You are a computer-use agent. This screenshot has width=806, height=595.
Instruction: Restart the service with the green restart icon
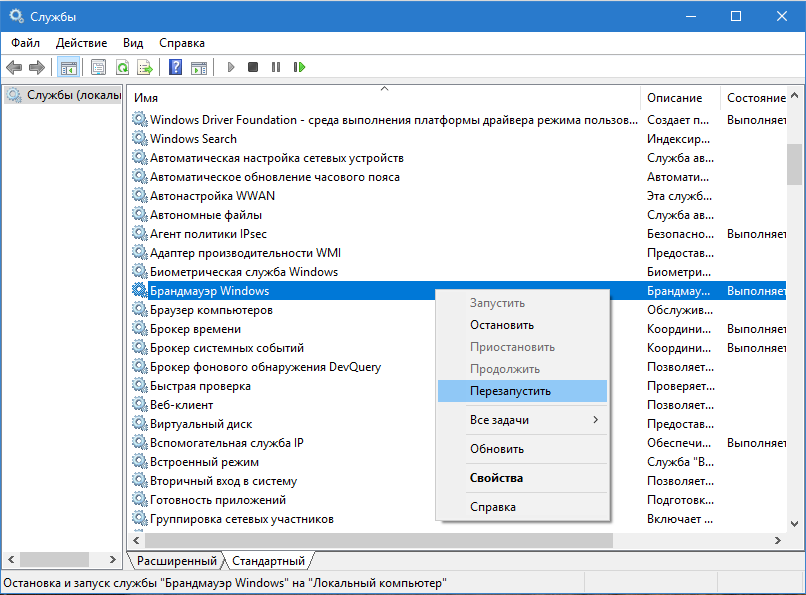click(300, 67)
